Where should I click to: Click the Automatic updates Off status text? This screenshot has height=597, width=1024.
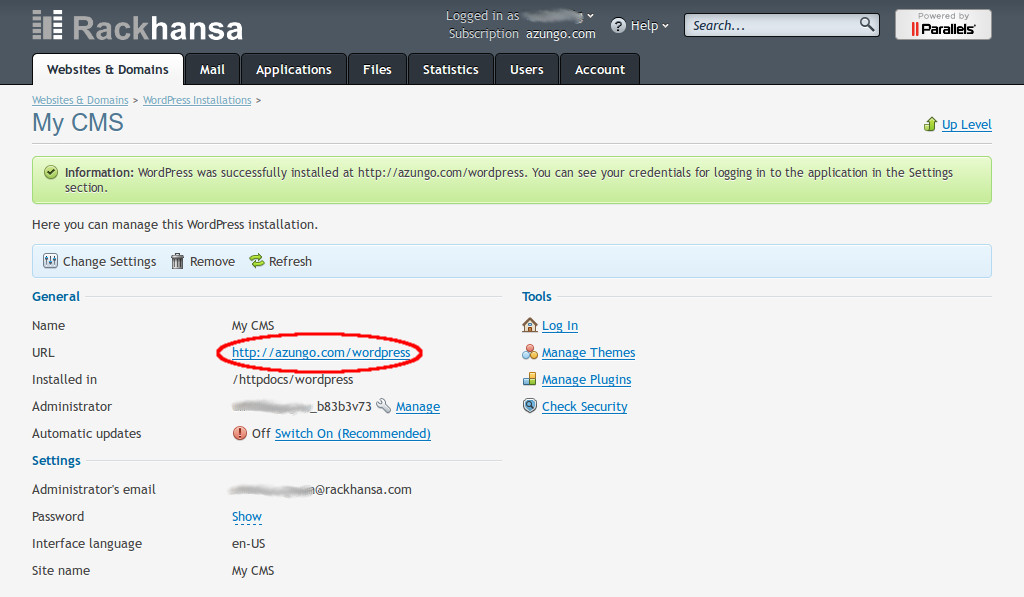click(261, 433)
